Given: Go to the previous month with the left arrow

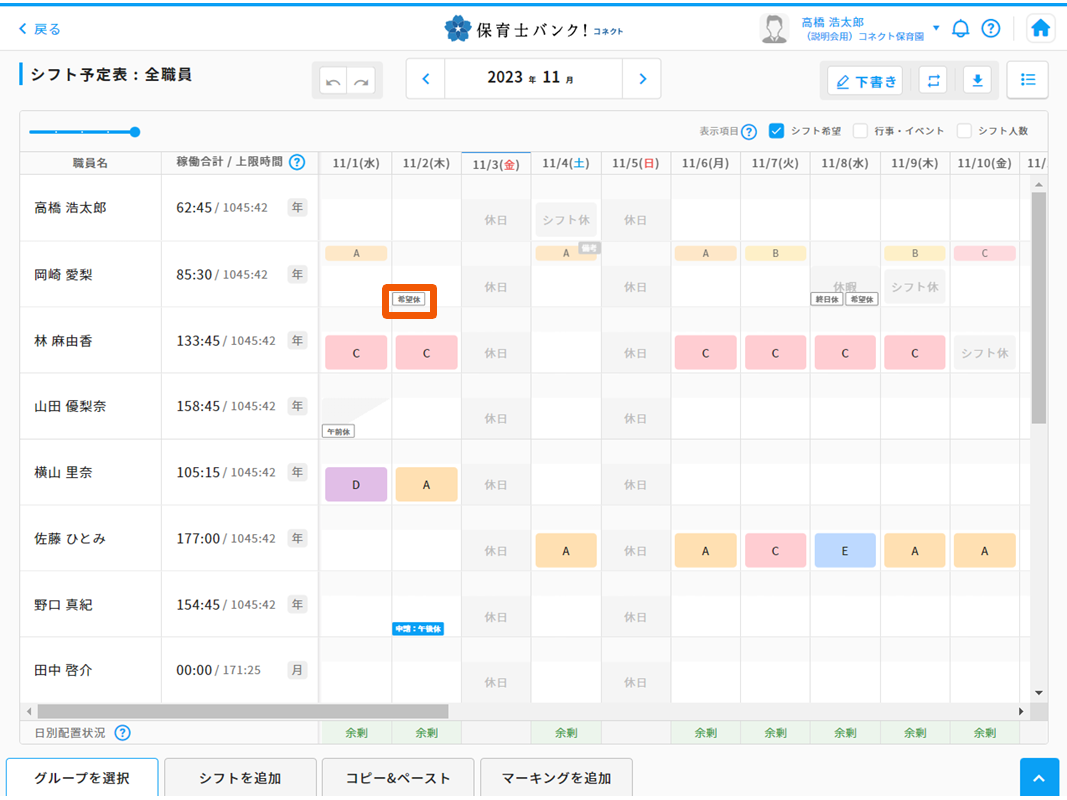Looking at the screenshot, I should (425, 78).
